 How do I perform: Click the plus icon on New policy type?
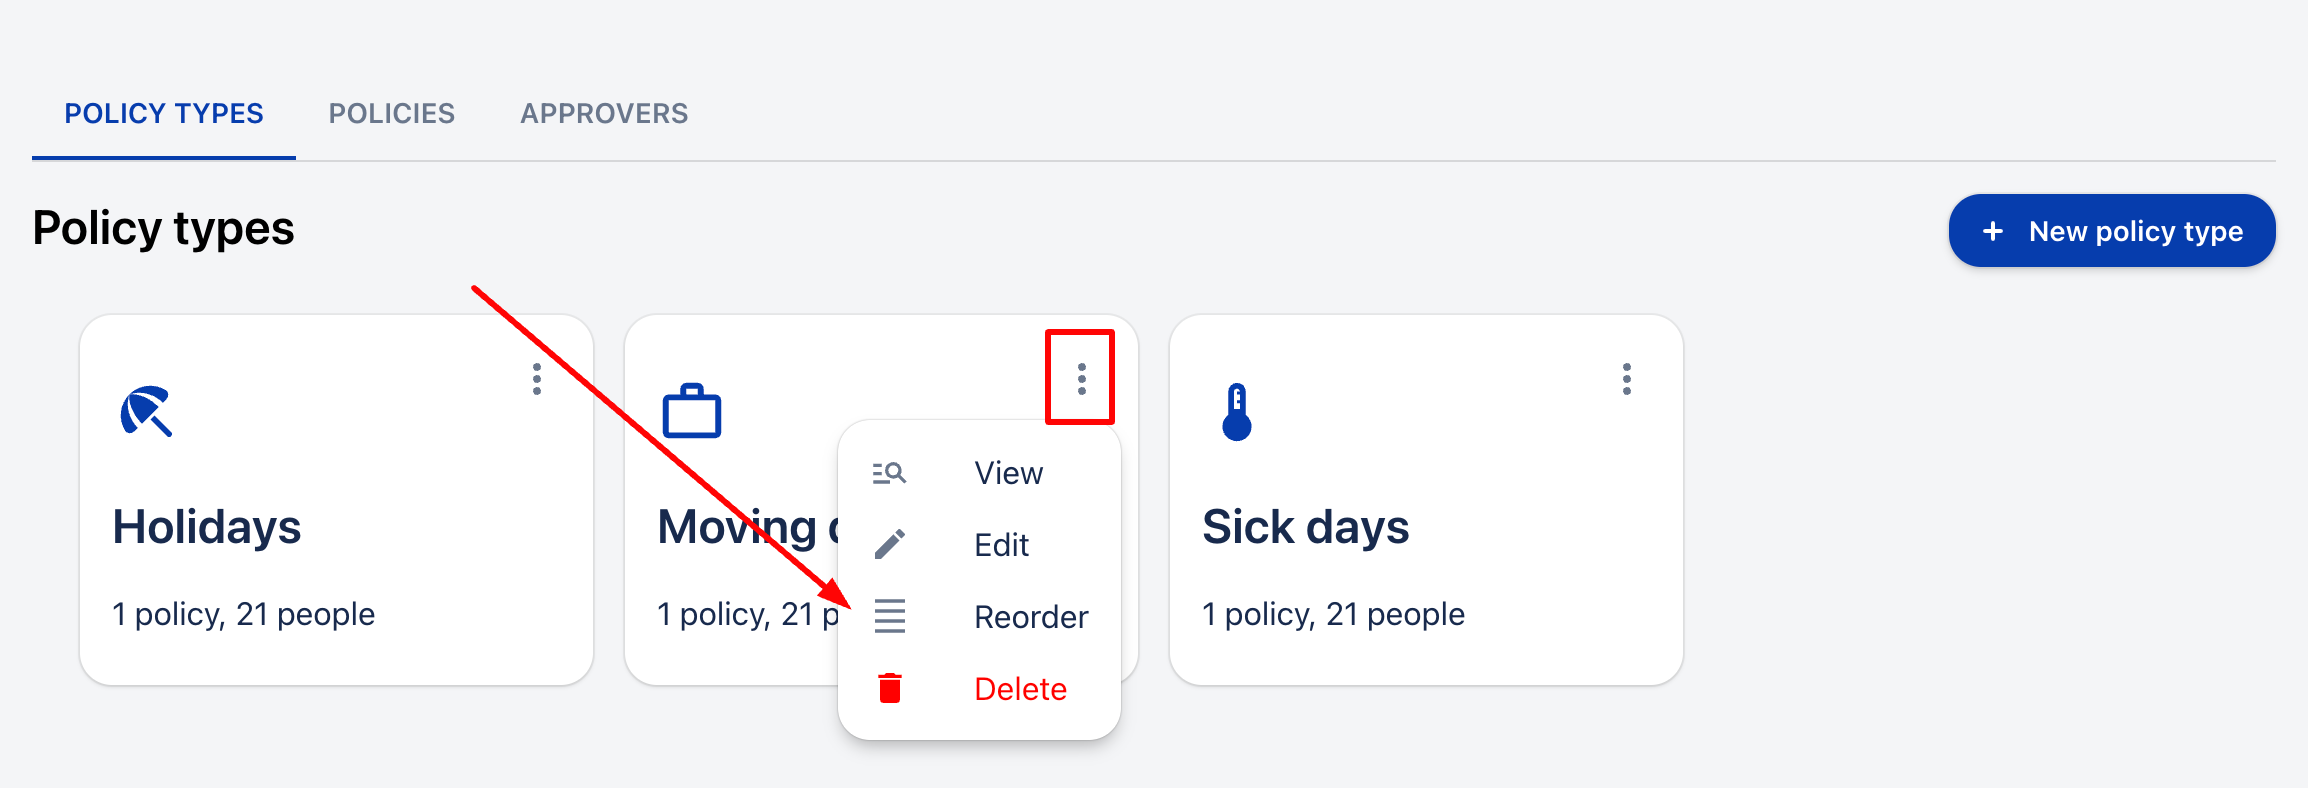1993,231
